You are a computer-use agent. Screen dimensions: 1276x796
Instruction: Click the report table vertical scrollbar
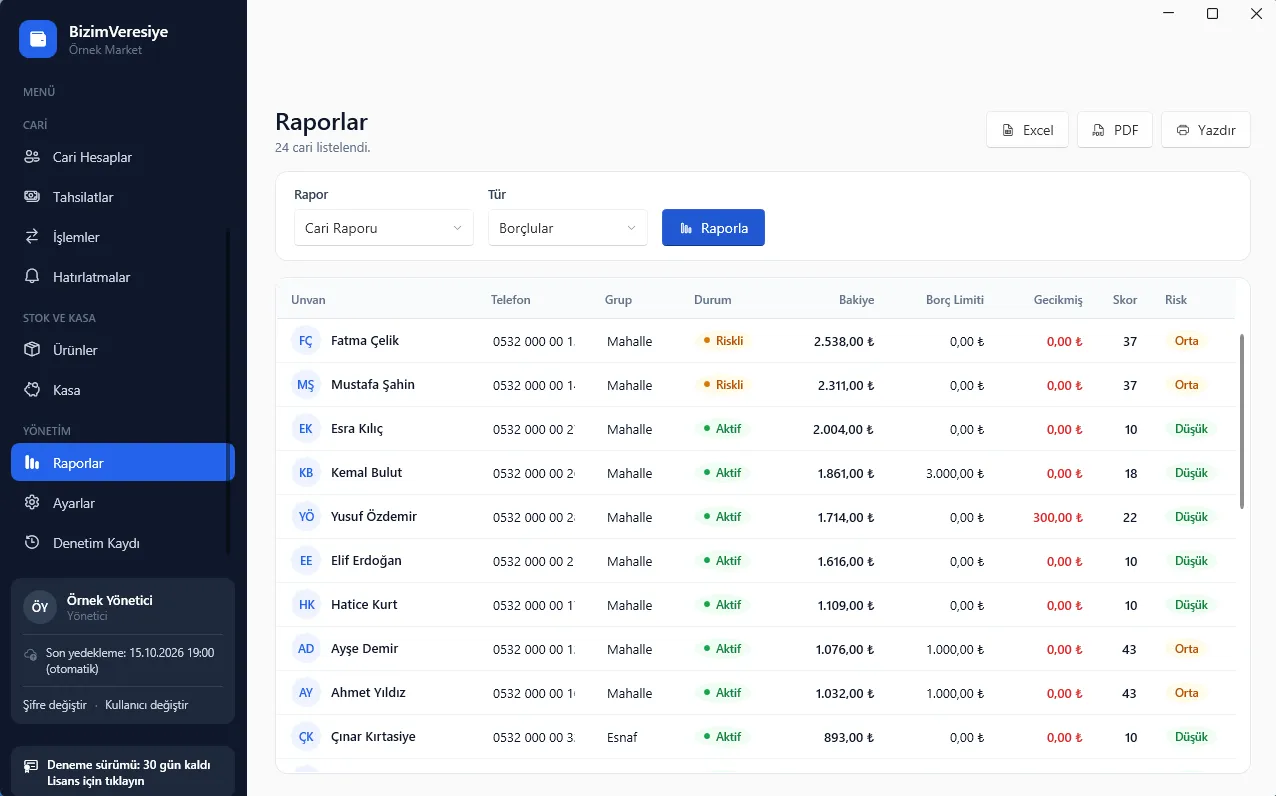[x=1242, y=421]
